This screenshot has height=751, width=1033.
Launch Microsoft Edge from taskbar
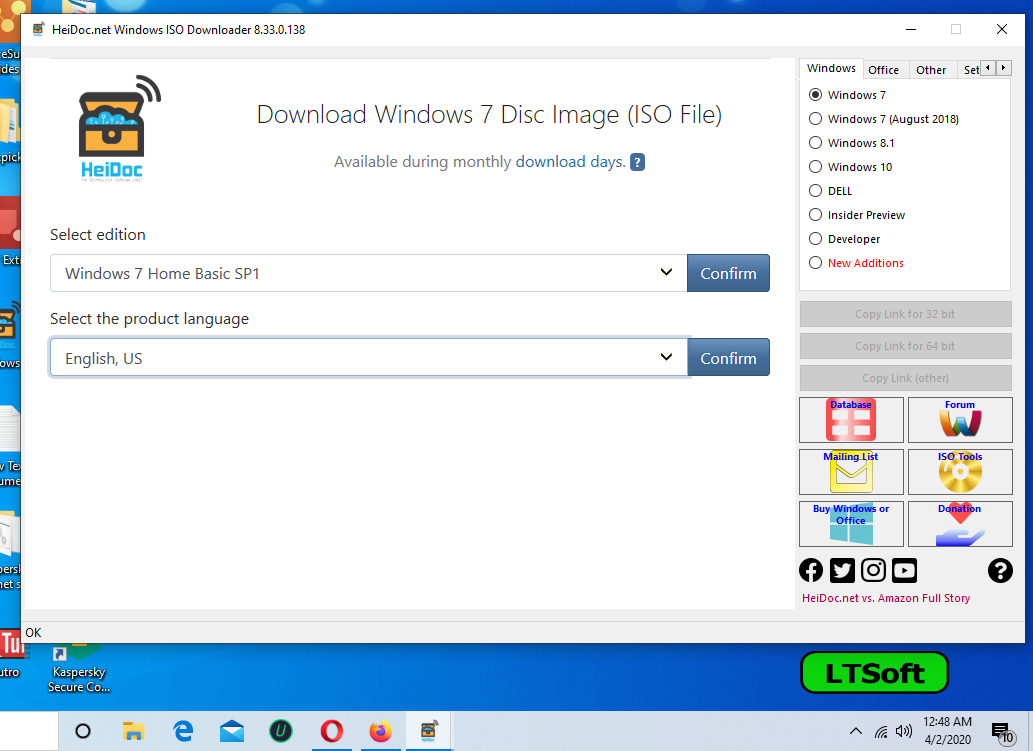[182, 731]
